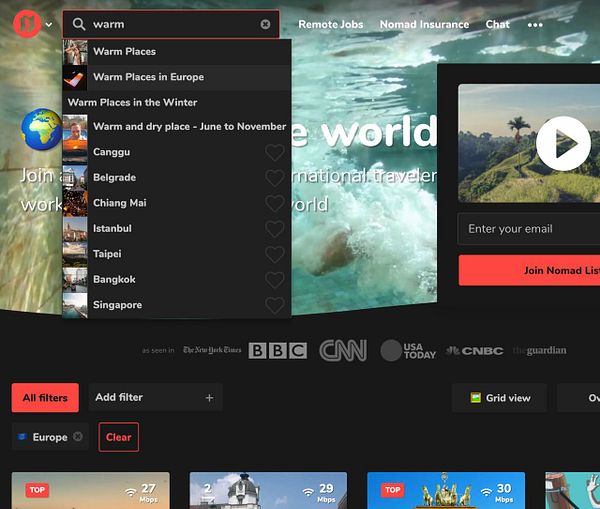Select the 'Warm Places in Europe' suggestion
Screen dimensions: 600x509
176,77
